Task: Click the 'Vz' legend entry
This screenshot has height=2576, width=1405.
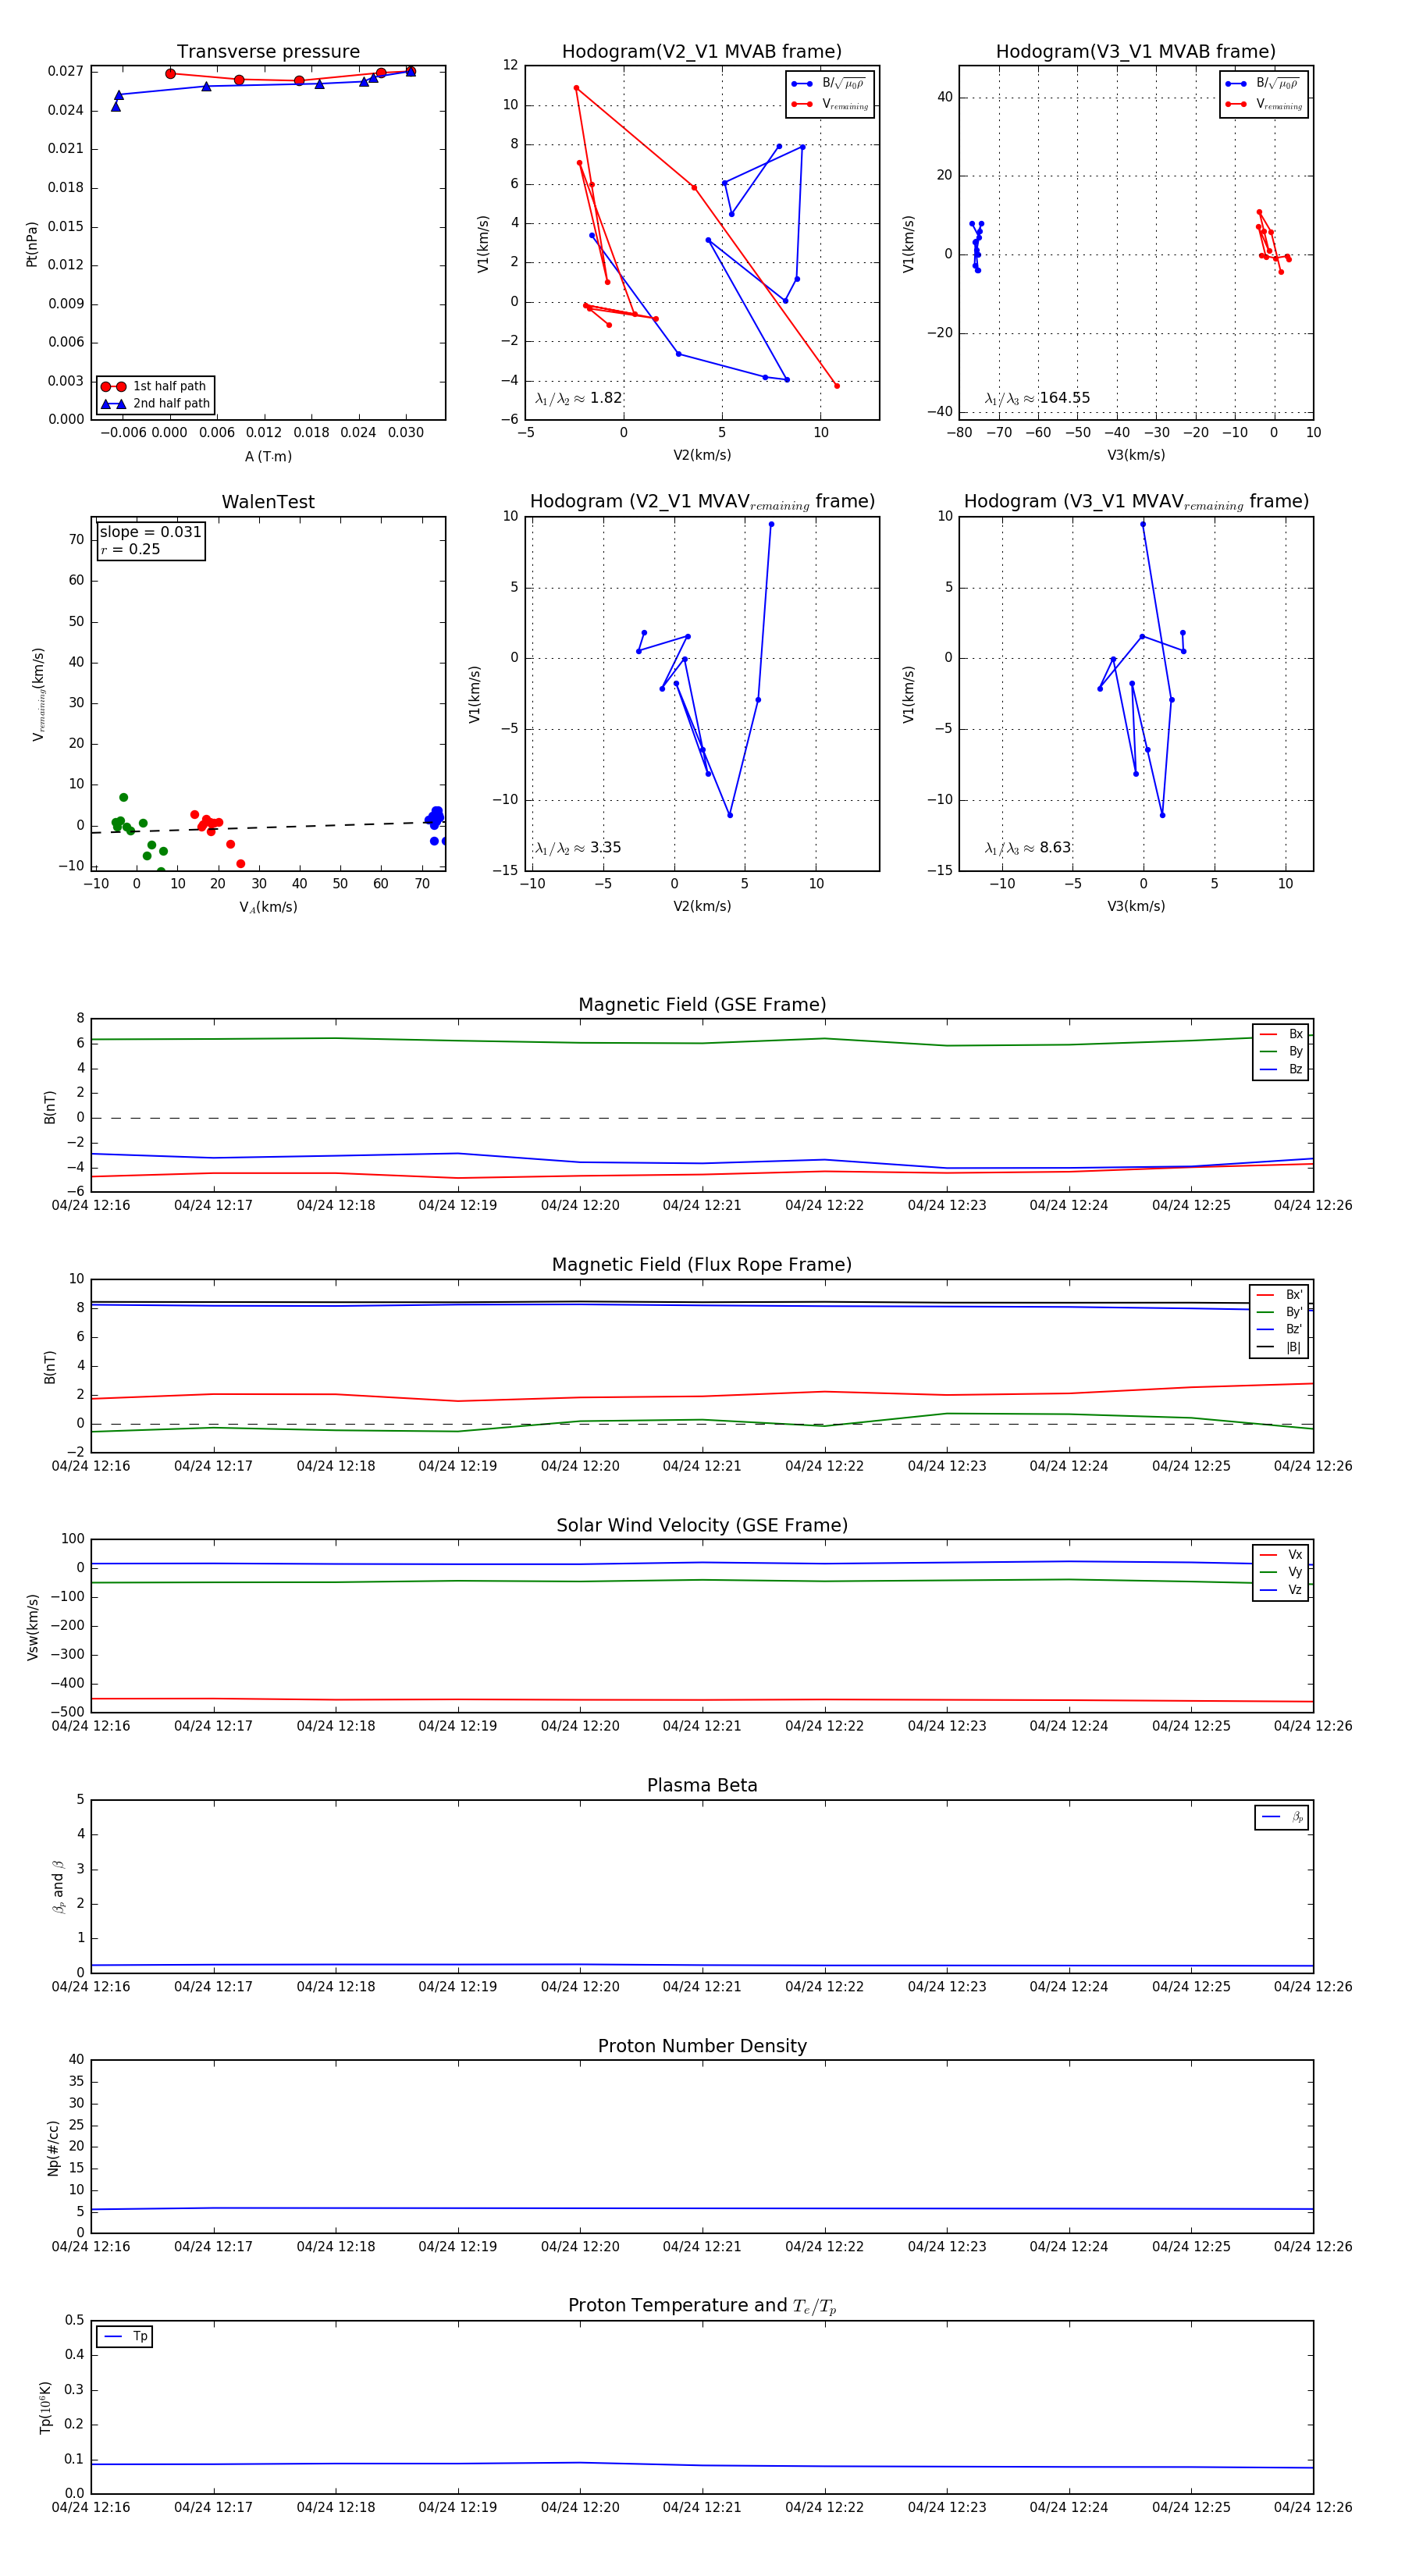Action: tap(1281, 1590)
